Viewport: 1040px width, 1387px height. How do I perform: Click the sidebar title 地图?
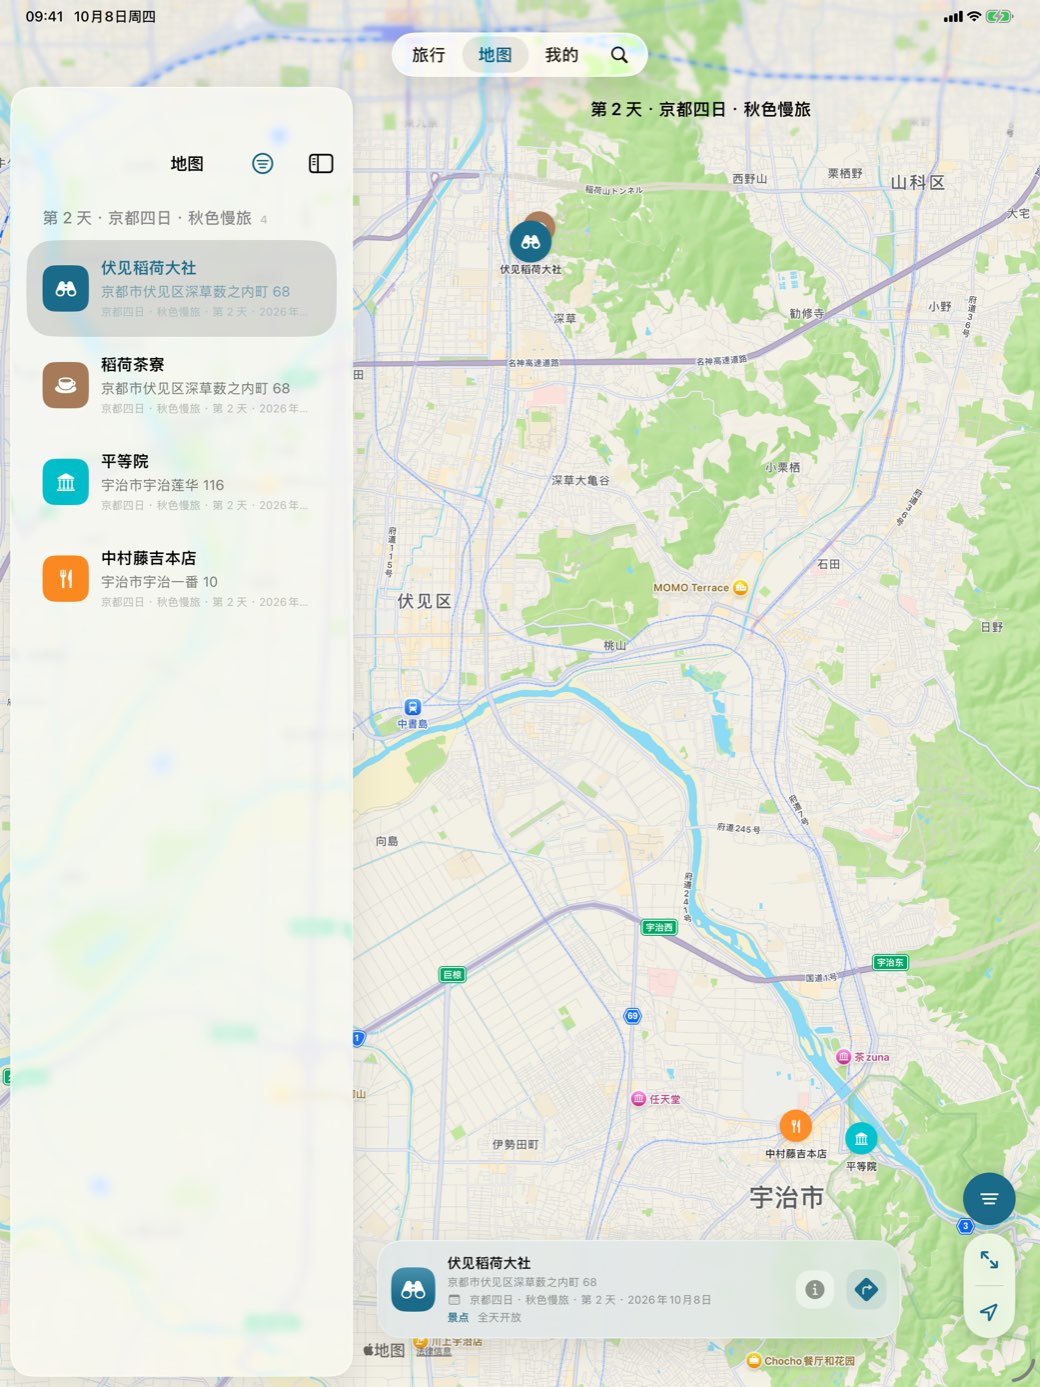click(x=187, y=163)
